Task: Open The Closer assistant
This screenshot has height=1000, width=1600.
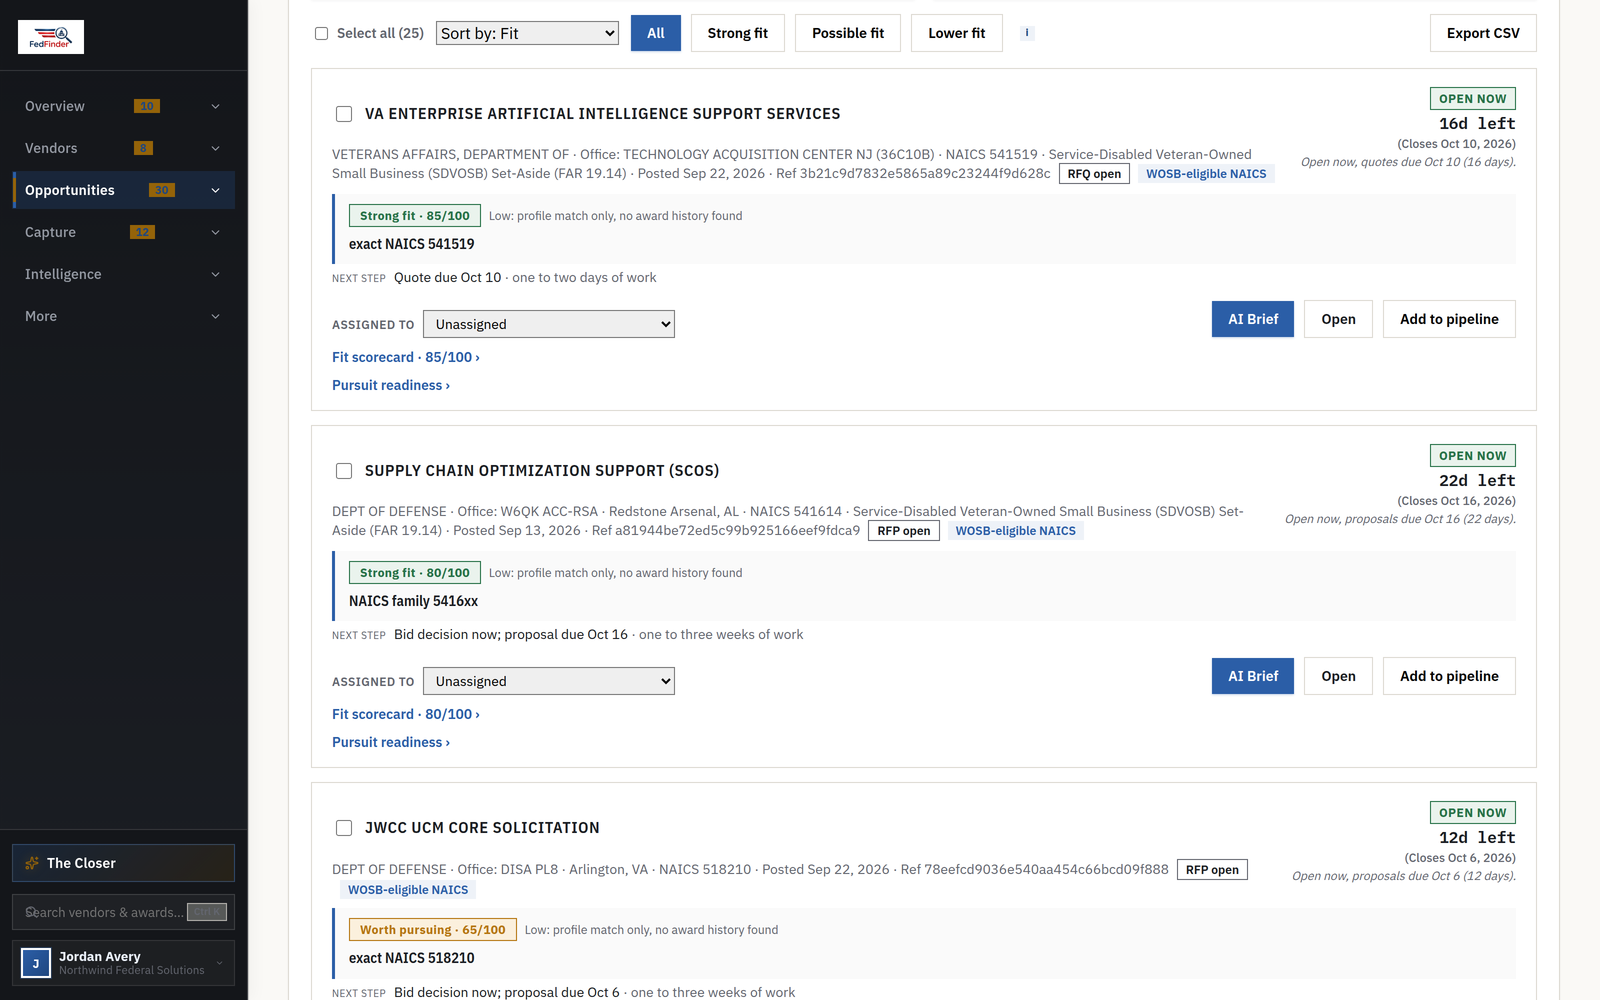Action: [123, 863]
